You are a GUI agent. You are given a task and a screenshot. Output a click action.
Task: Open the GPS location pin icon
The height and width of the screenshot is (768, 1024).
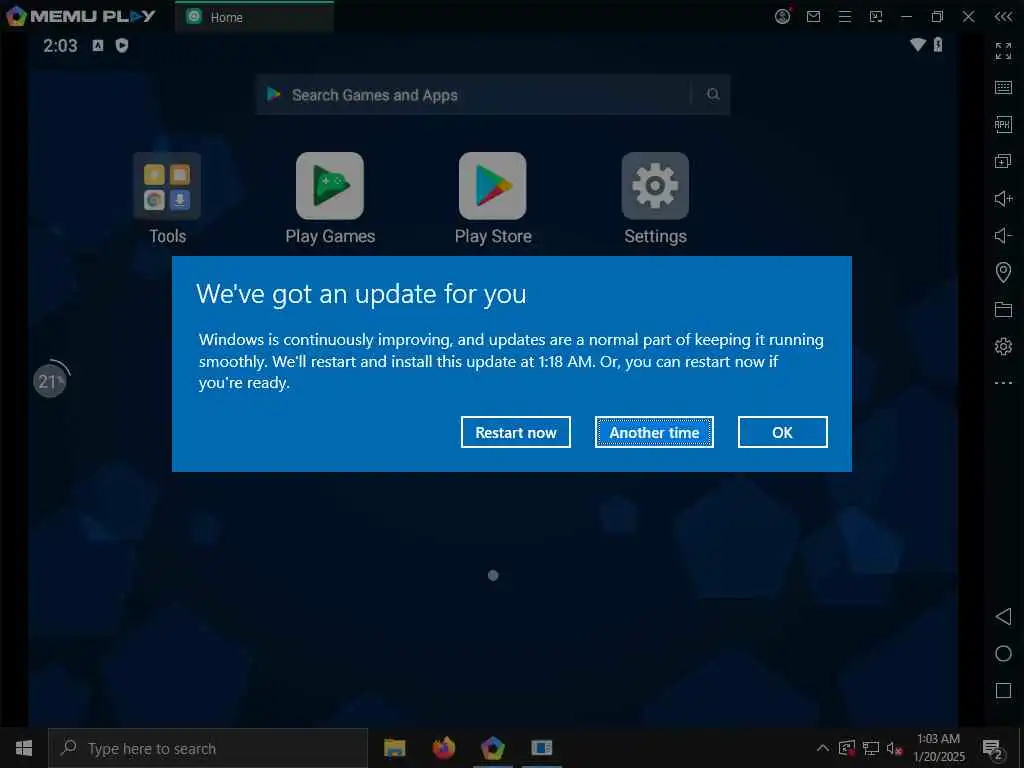(x=1003, y=272)
